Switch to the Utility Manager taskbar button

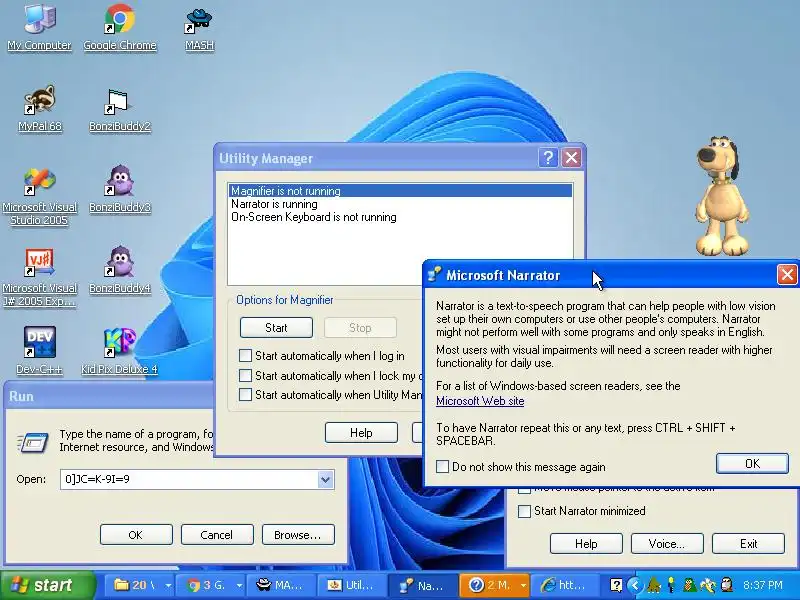[x=352, y=585]
